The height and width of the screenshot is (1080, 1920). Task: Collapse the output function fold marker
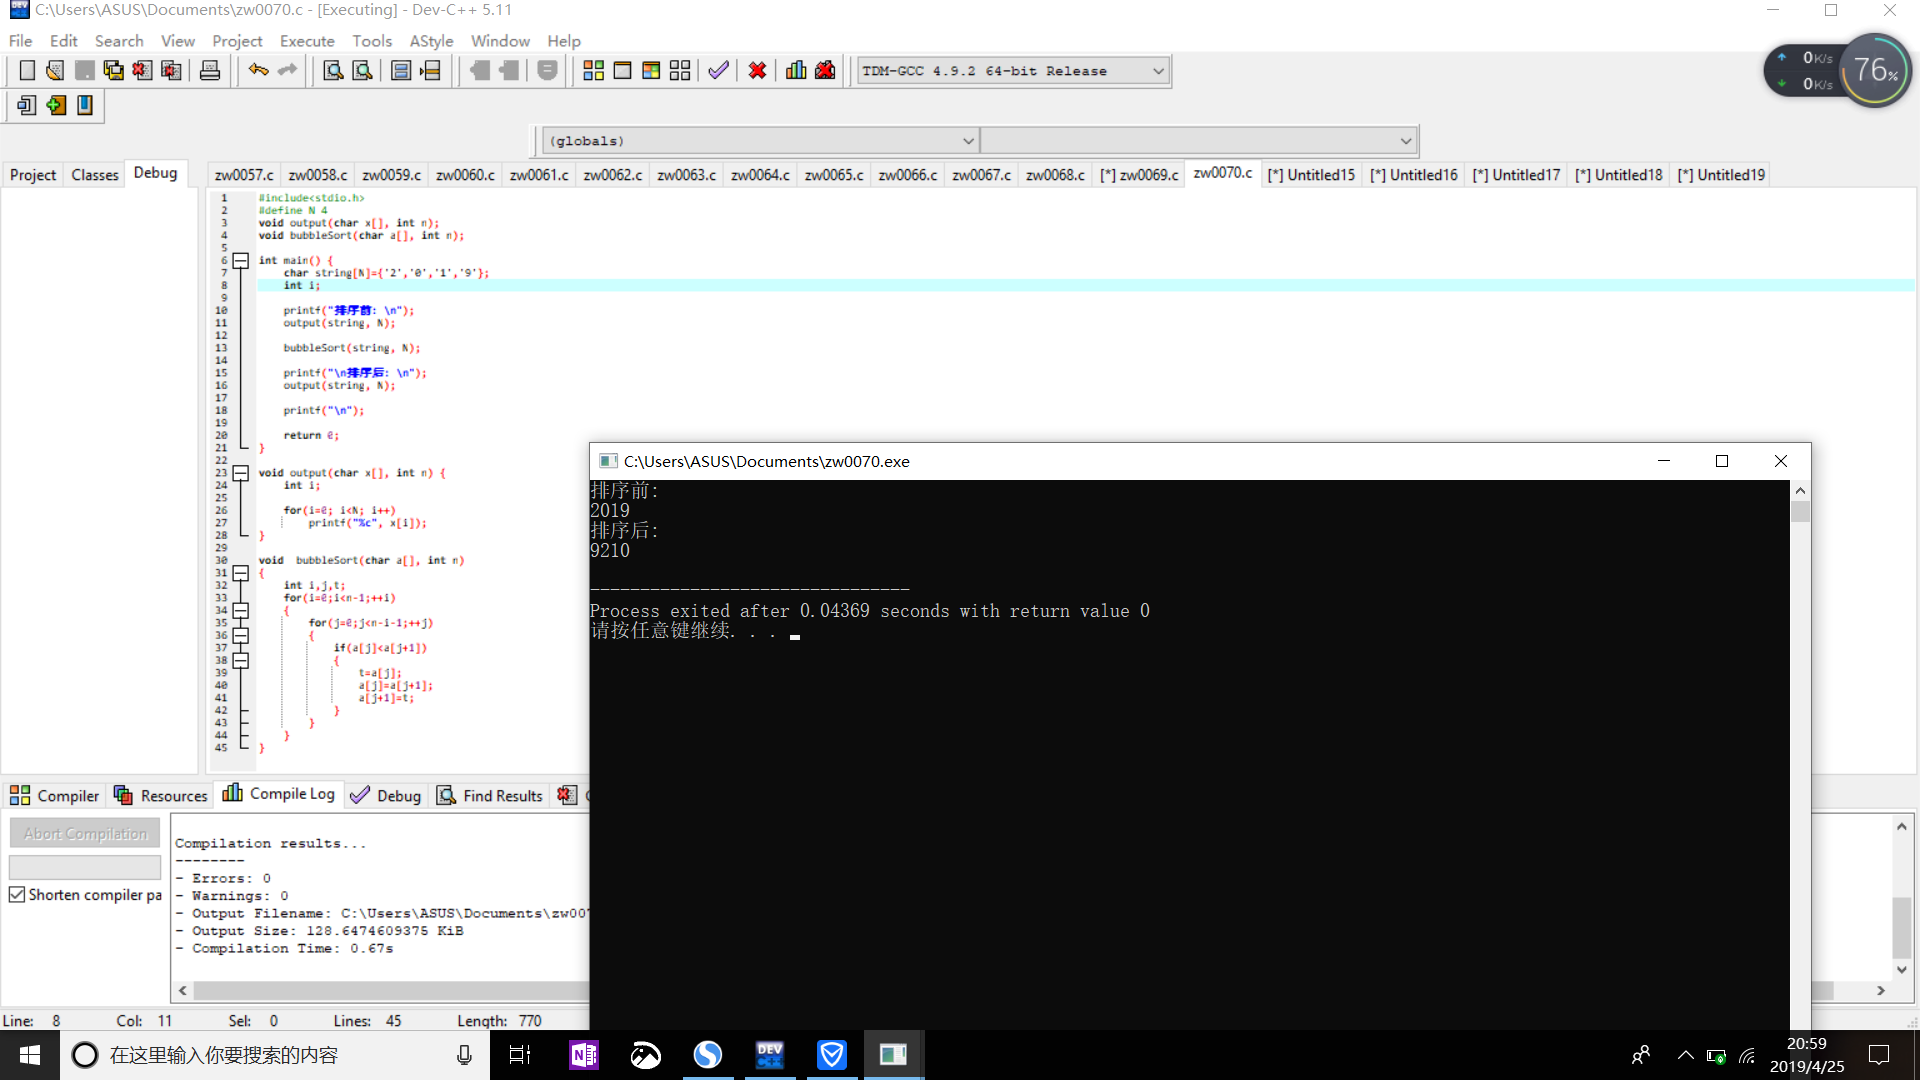click(x=241, y=473)
